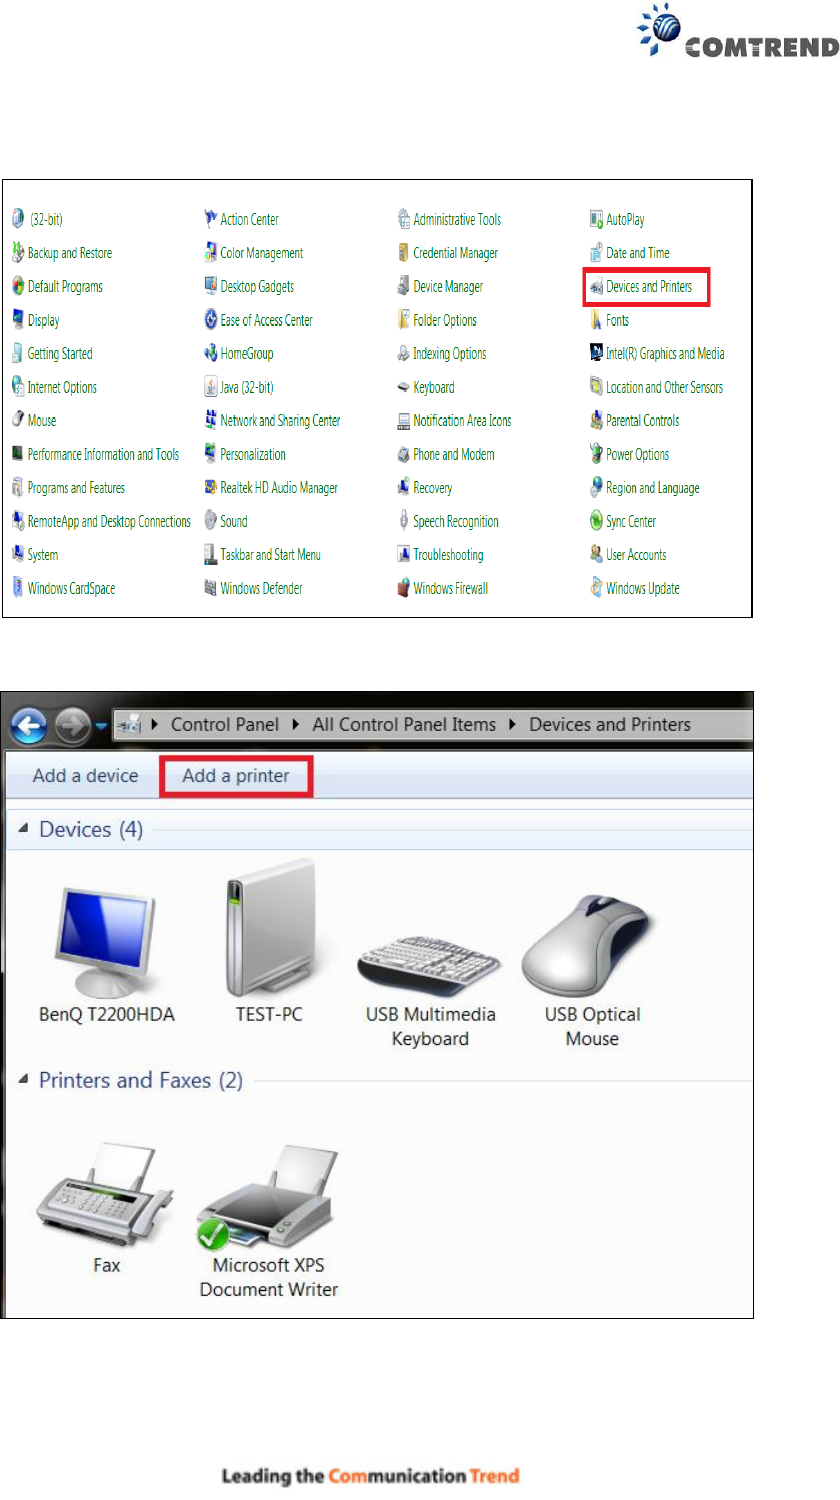Open Region and Language link
The width and height of the screenshot is (840, 1500).
[x=653, y=488]
